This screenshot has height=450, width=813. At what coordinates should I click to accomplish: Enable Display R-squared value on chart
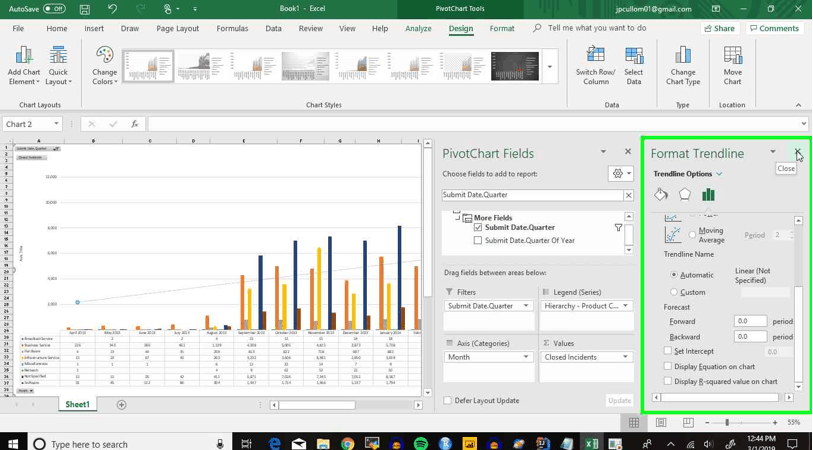coord(668,381)
